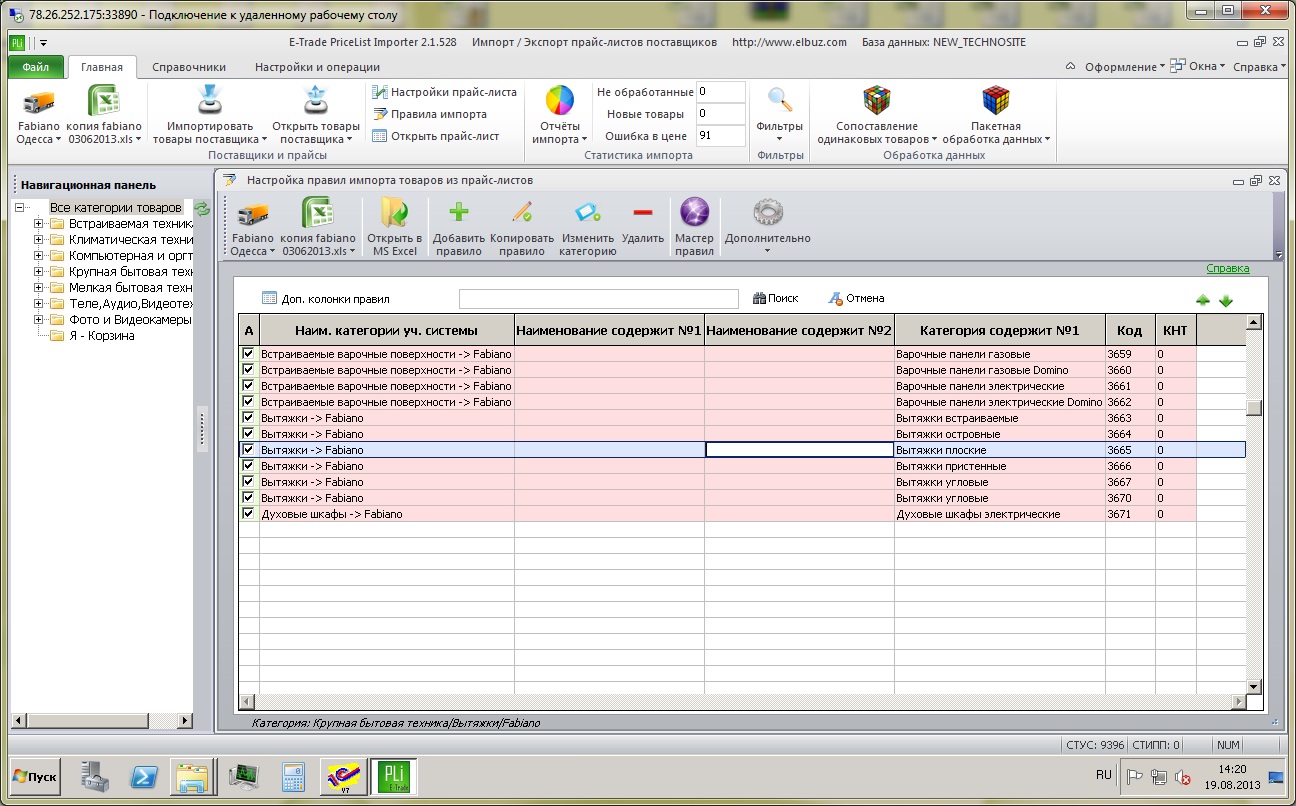Click Копировать правило
The width and height of the screenshot is (1296, 806).
(x=522, y=228)
